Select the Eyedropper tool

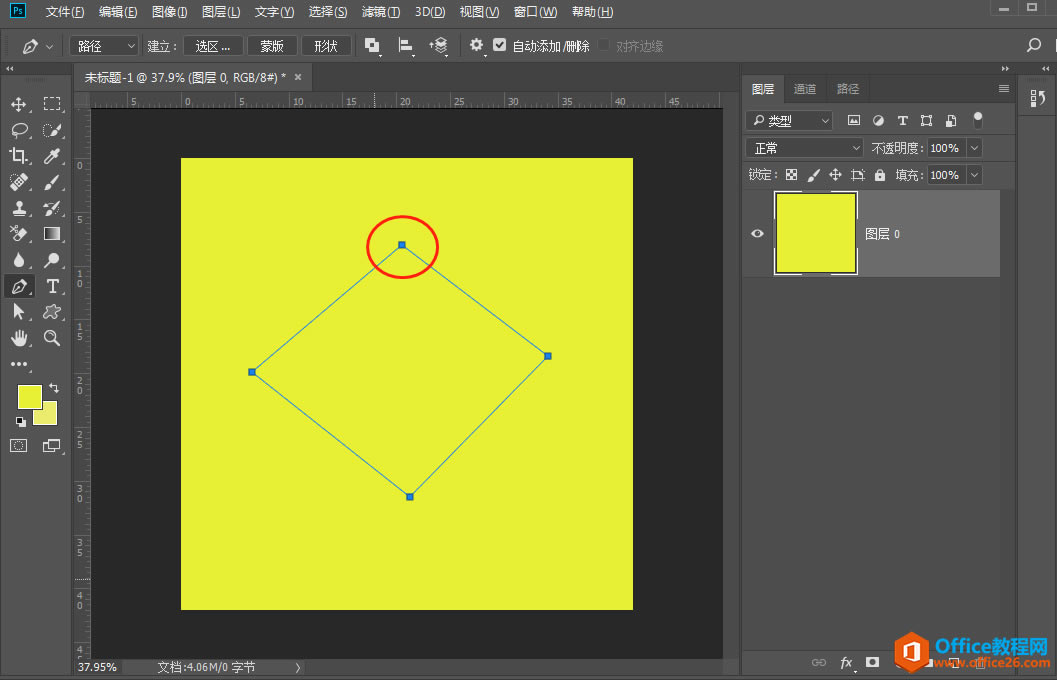(52, 156)
